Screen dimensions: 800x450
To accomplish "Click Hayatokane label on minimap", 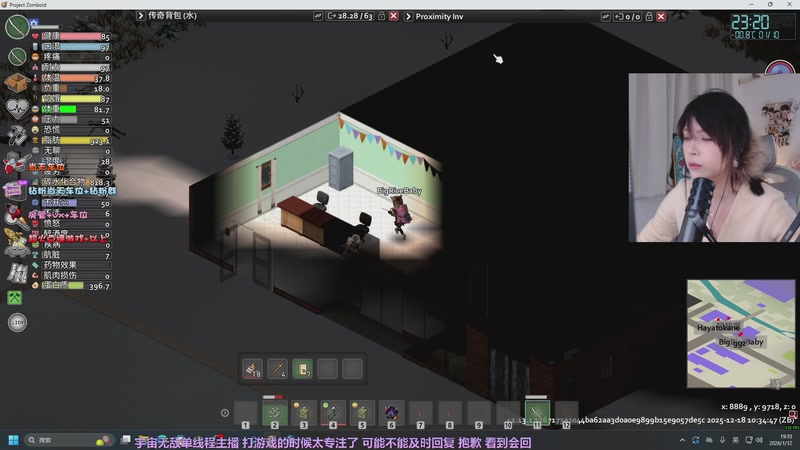I will pos(718,328).
